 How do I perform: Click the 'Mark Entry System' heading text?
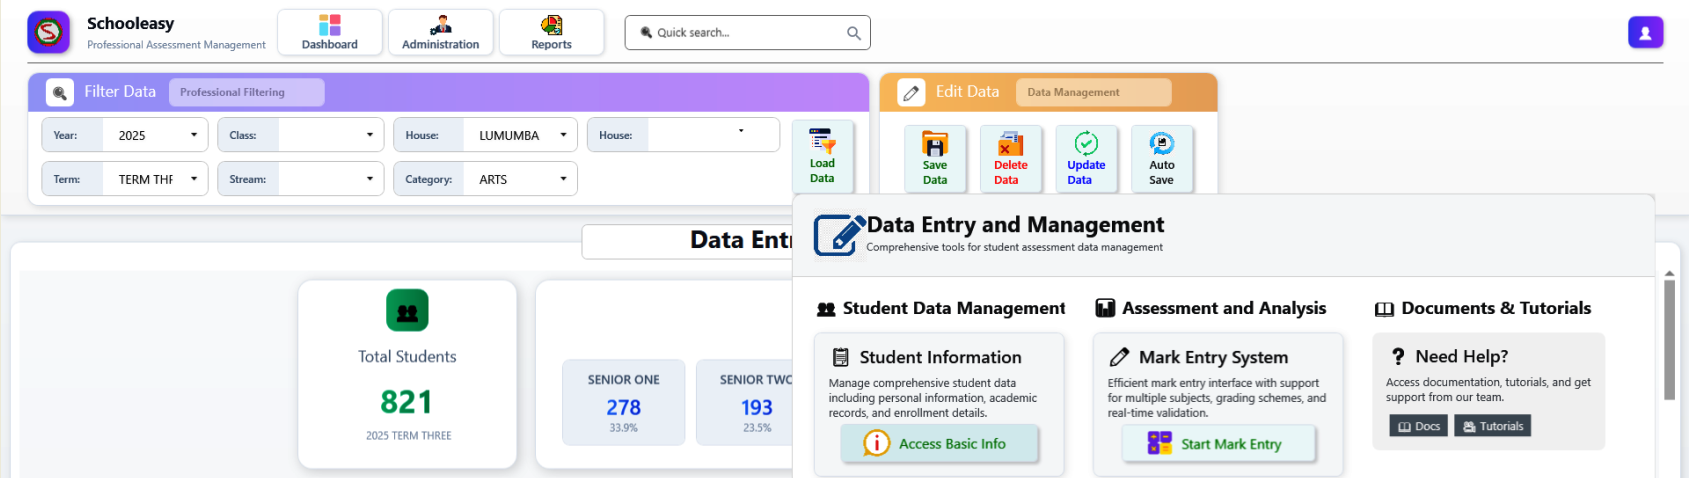pyautogui.click(x=1213, y=357)
